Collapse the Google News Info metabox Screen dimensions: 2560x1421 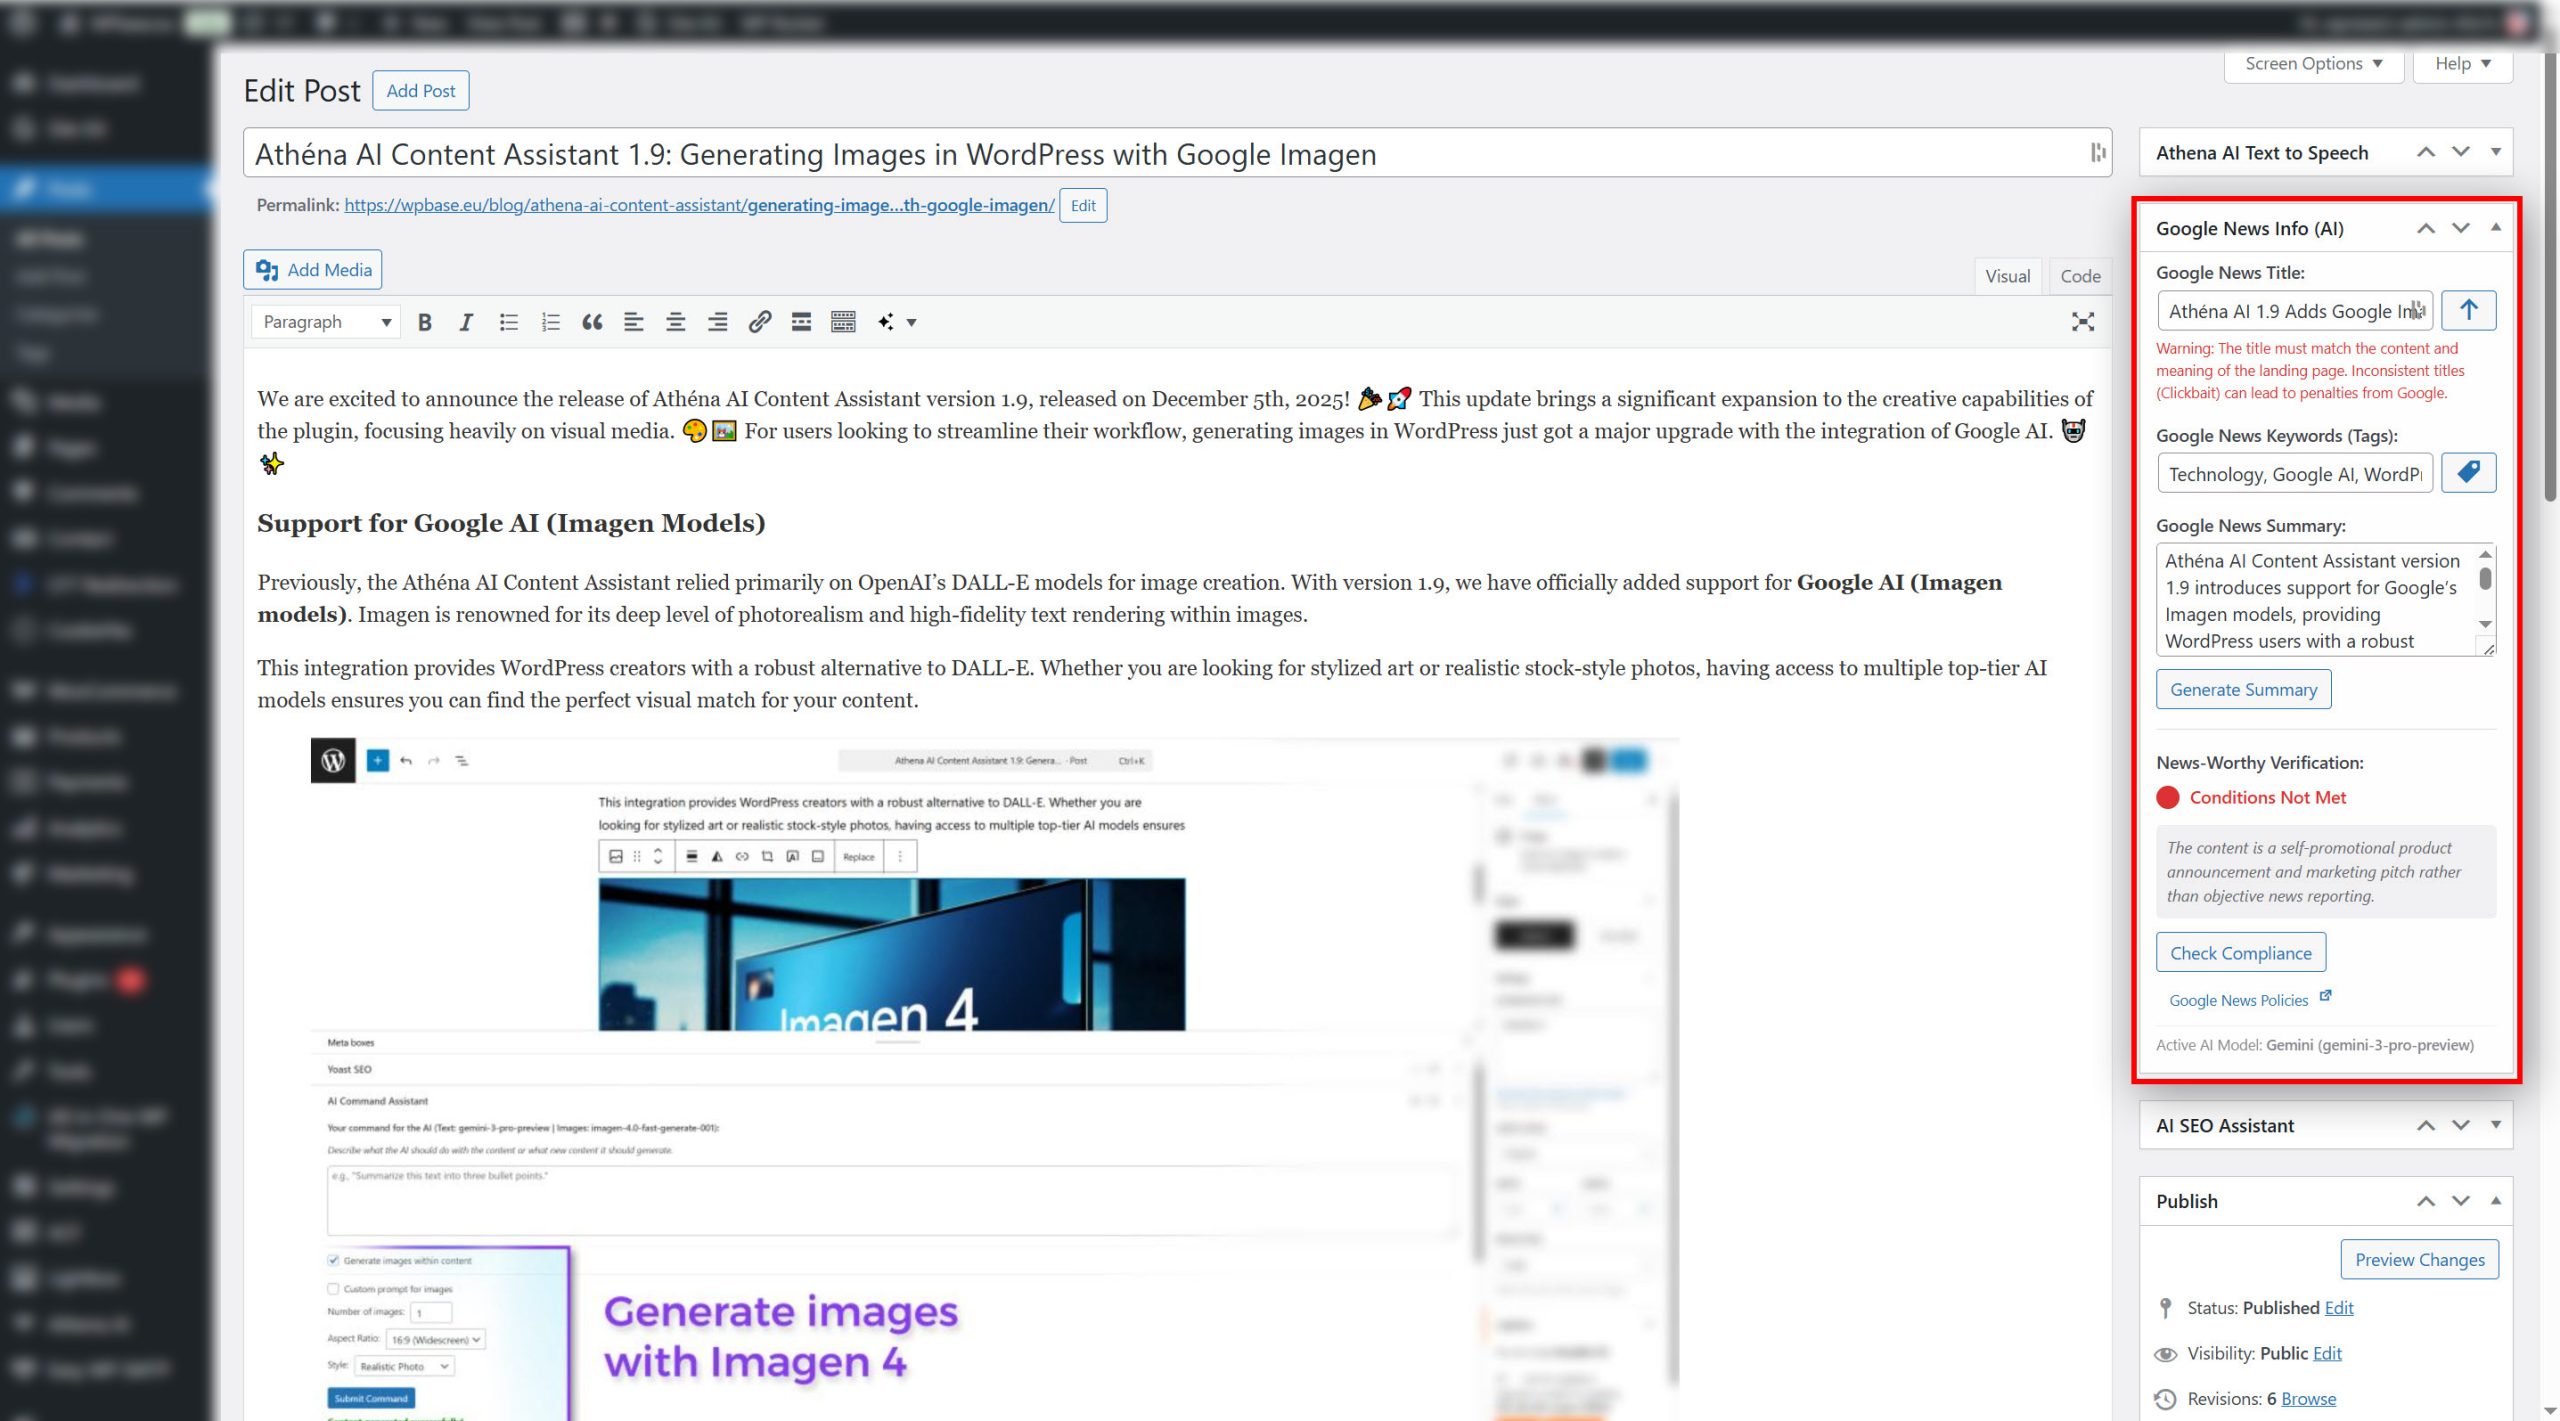pyautogui.click(x=2496, y=228)
